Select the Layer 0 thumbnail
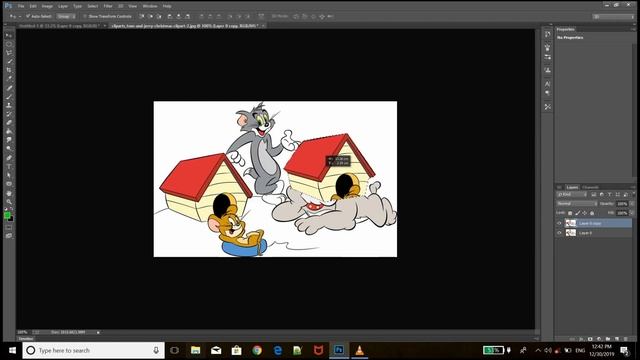 click(x=571, y=233)
